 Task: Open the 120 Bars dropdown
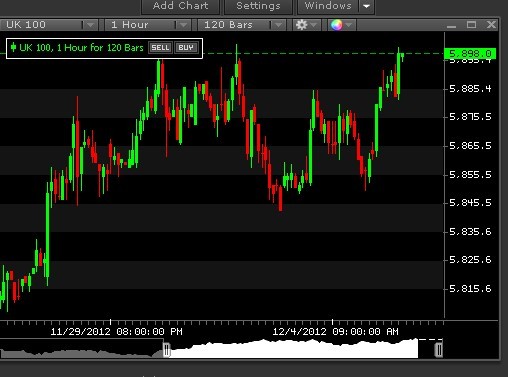click(241, 25)
